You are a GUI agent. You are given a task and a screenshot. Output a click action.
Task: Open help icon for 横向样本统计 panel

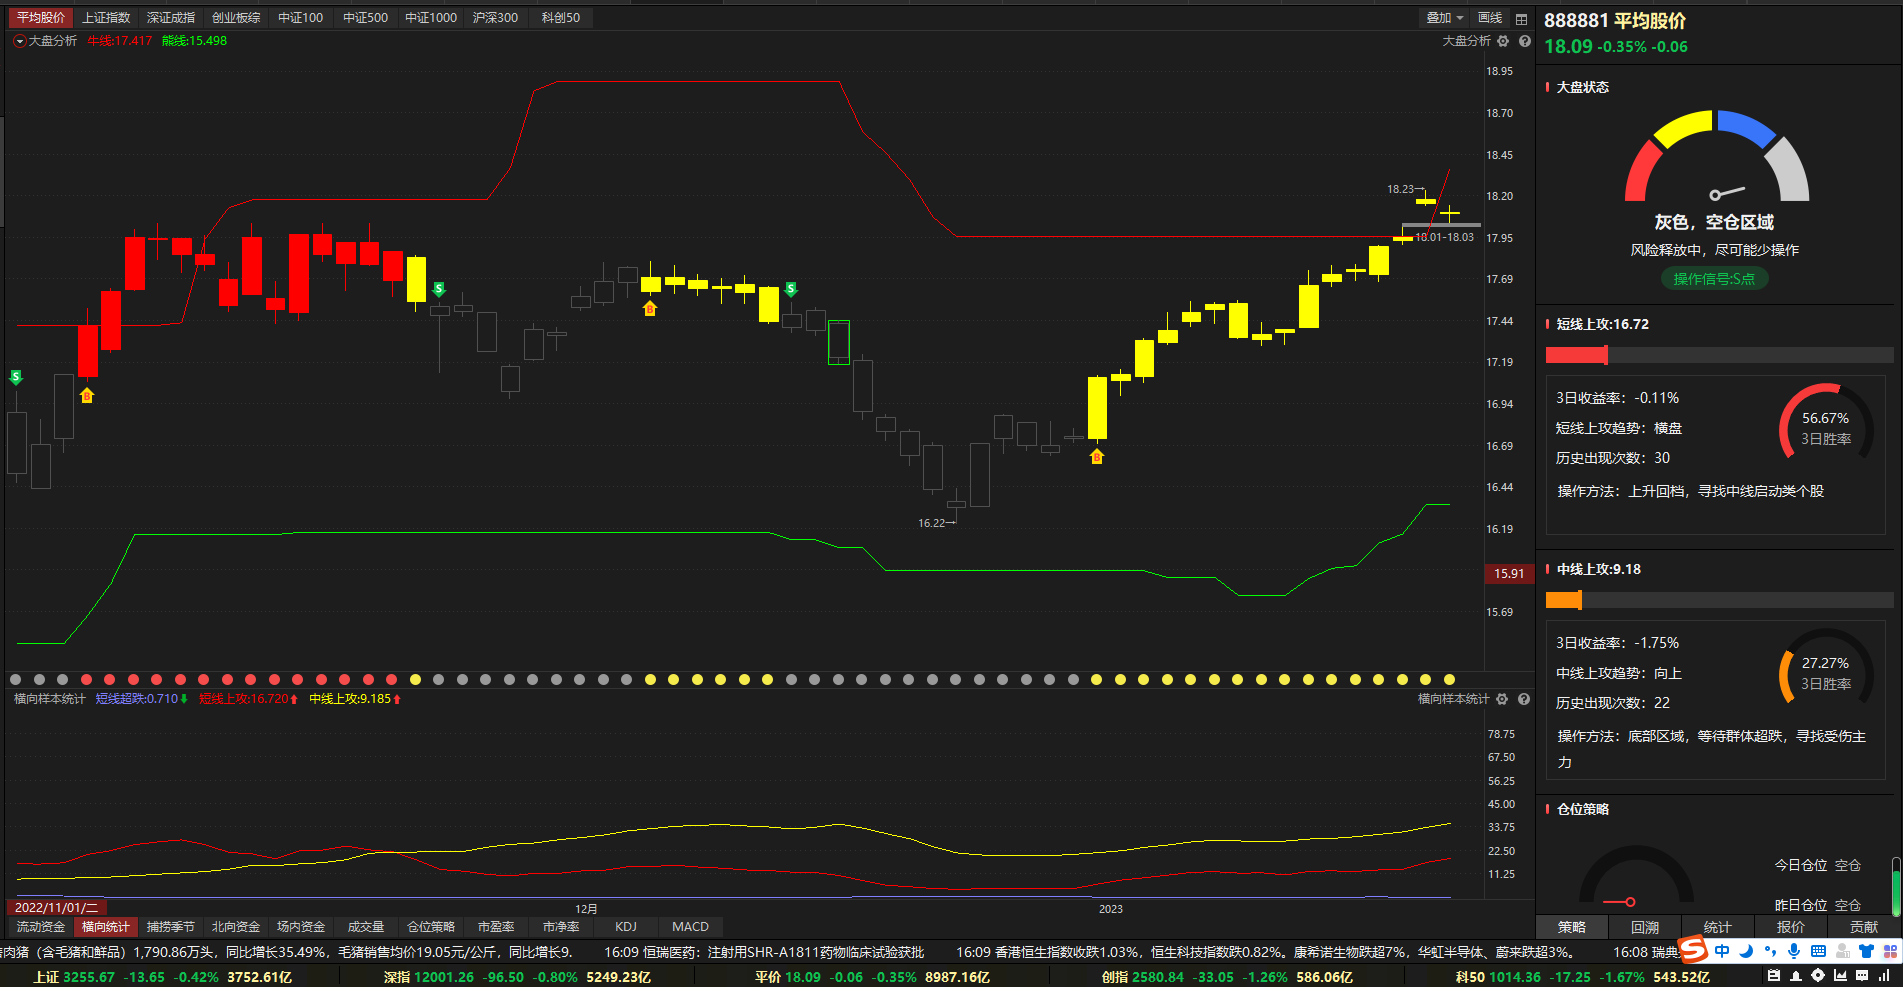pos(1524,699)
